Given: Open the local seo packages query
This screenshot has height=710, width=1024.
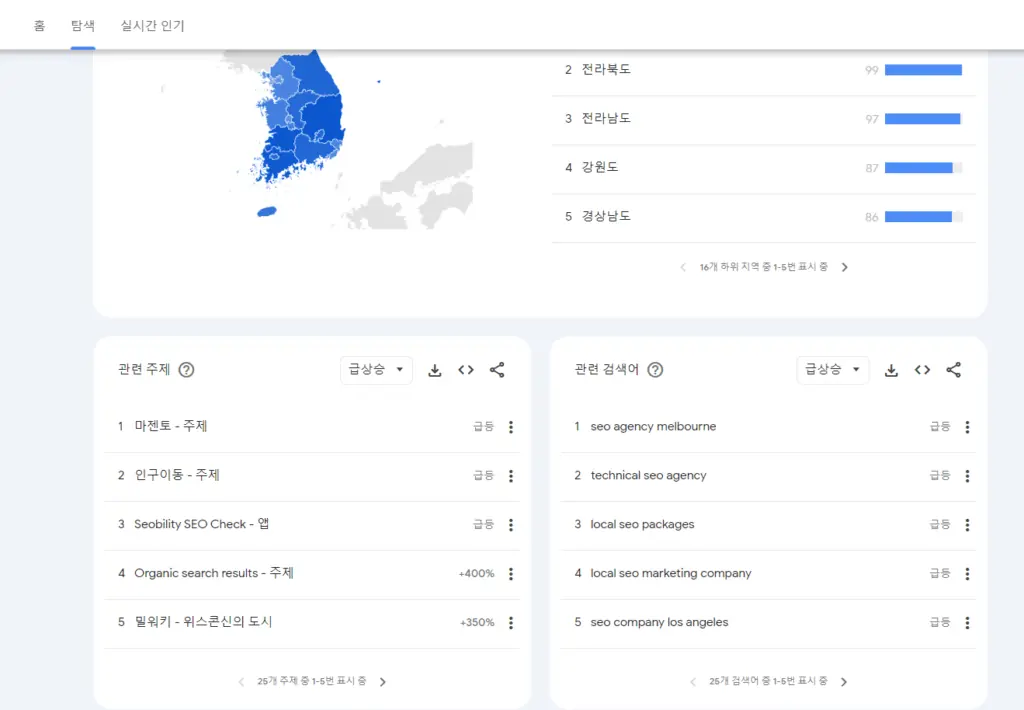Looking at the screenshot, I should point(642,524).
